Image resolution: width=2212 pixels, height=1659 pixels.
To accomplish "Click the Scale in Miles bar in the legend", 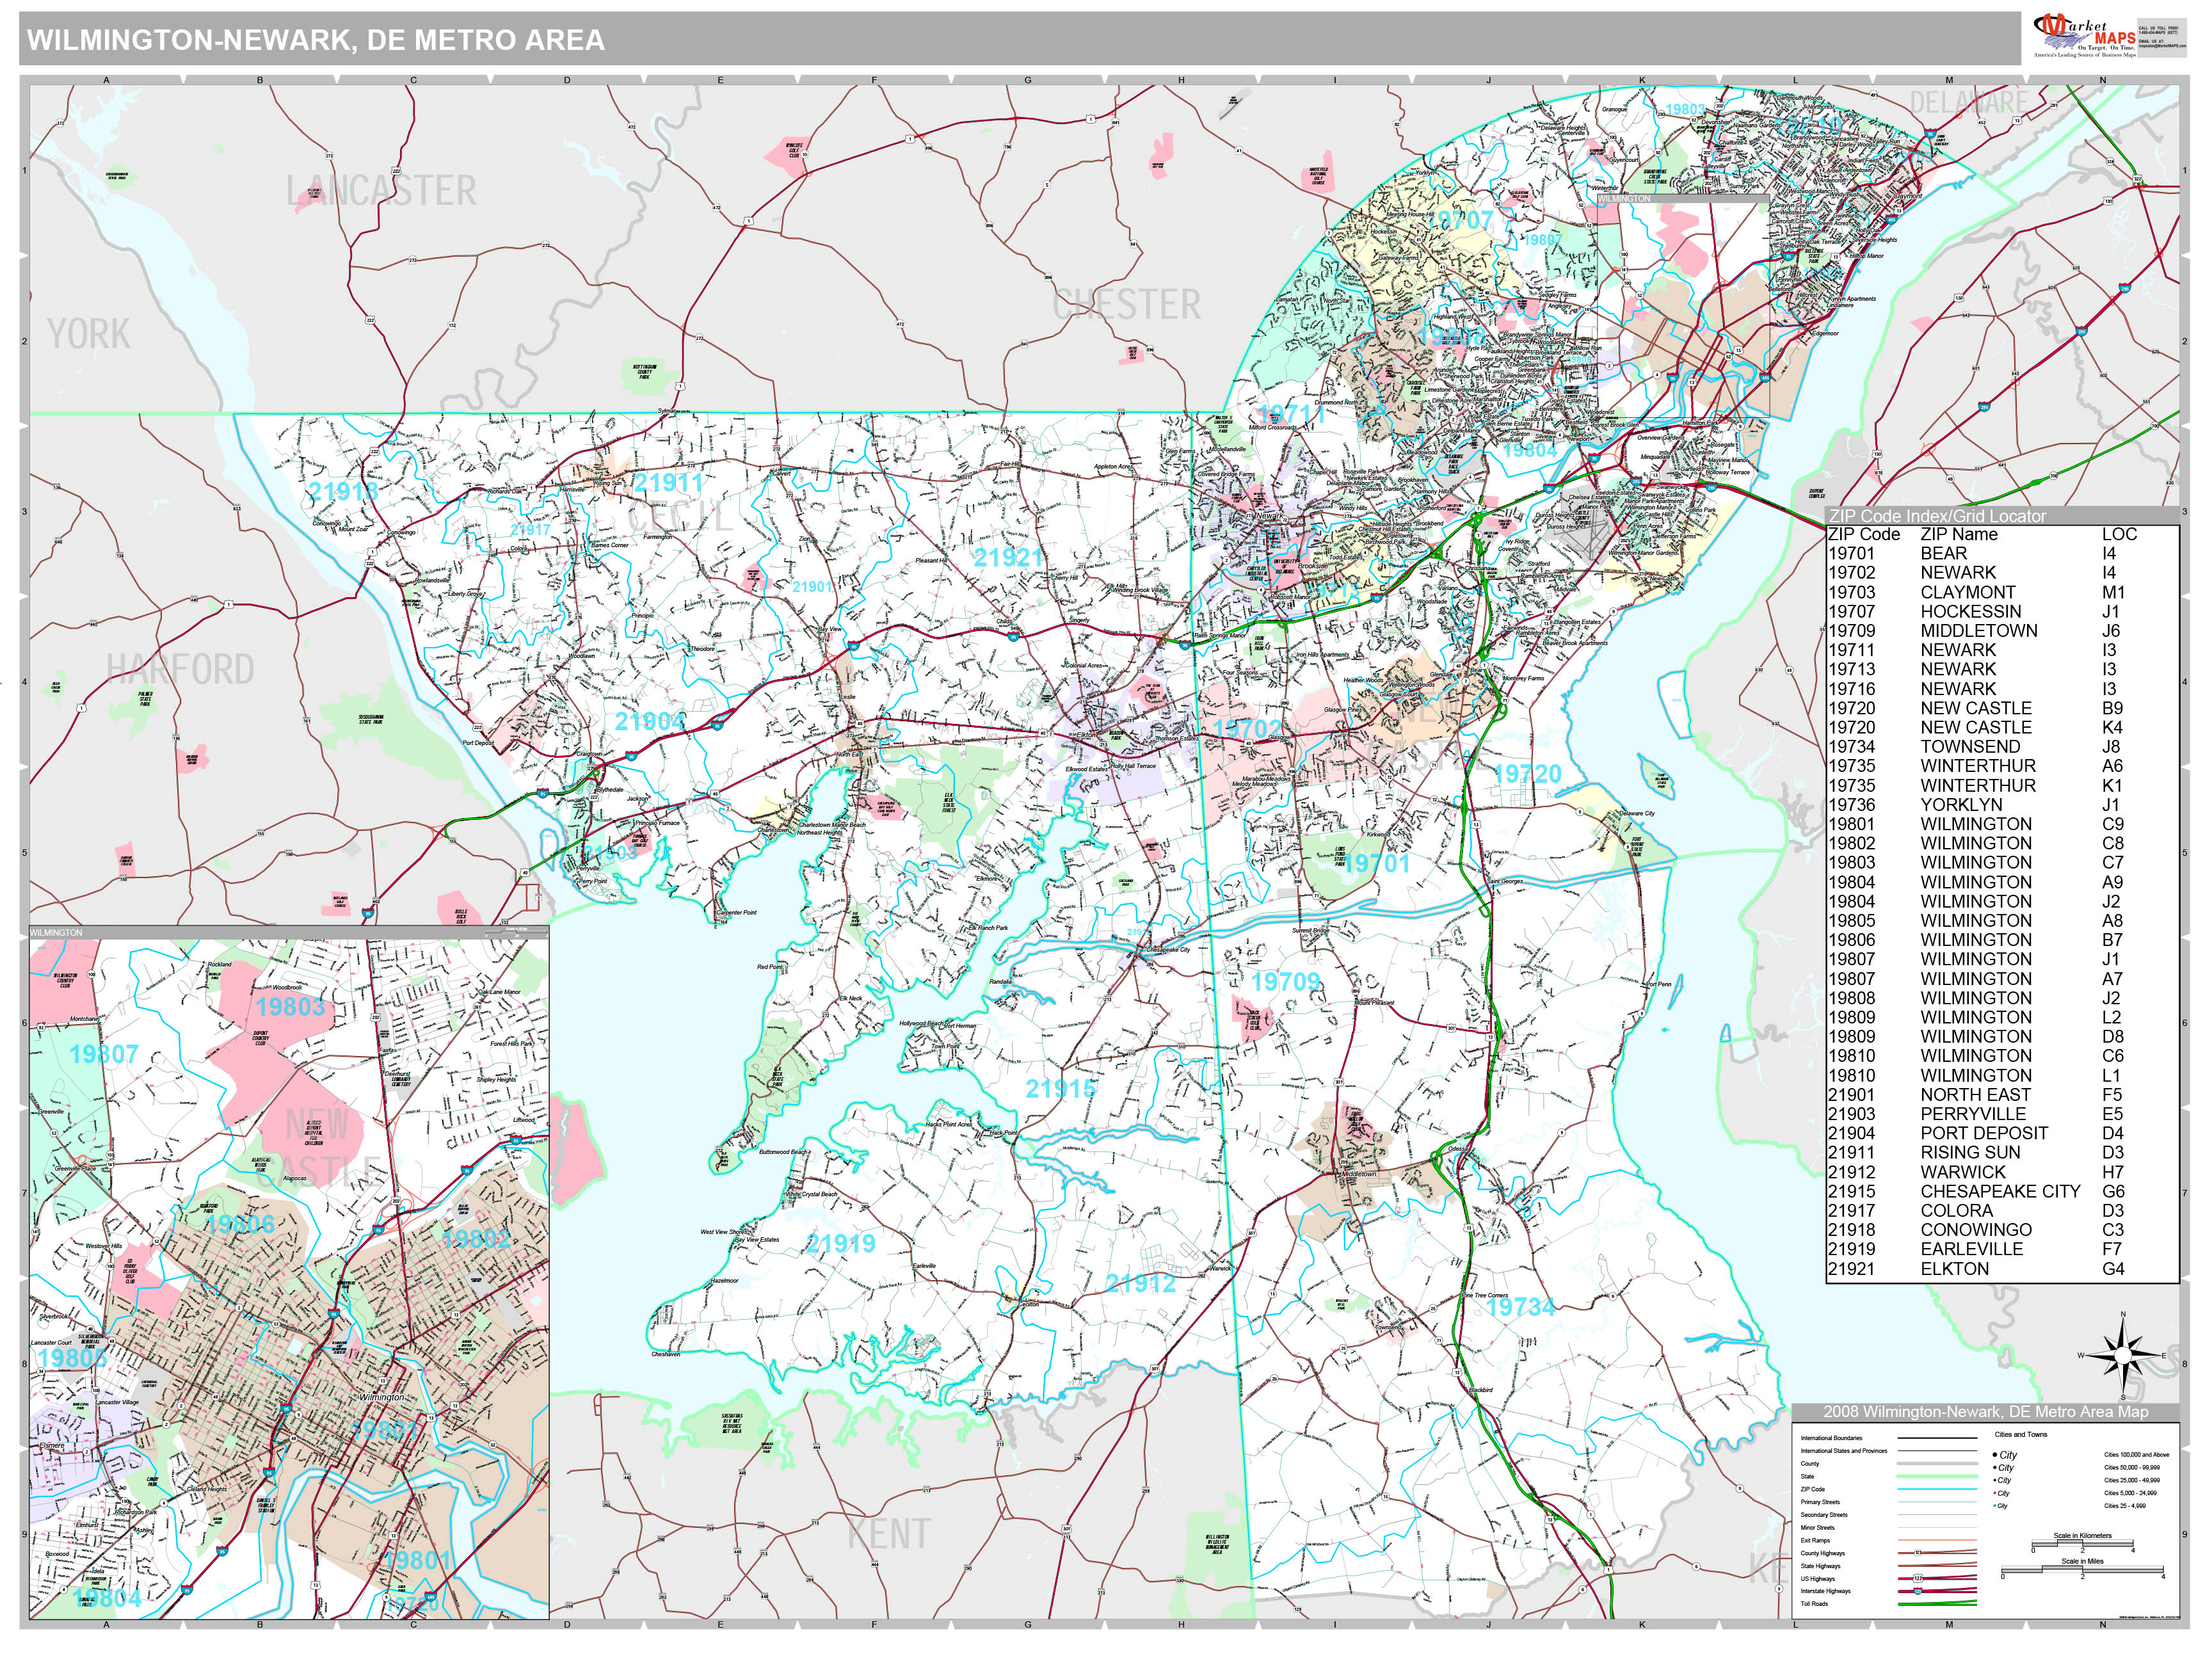I will coord(2081,1569).
